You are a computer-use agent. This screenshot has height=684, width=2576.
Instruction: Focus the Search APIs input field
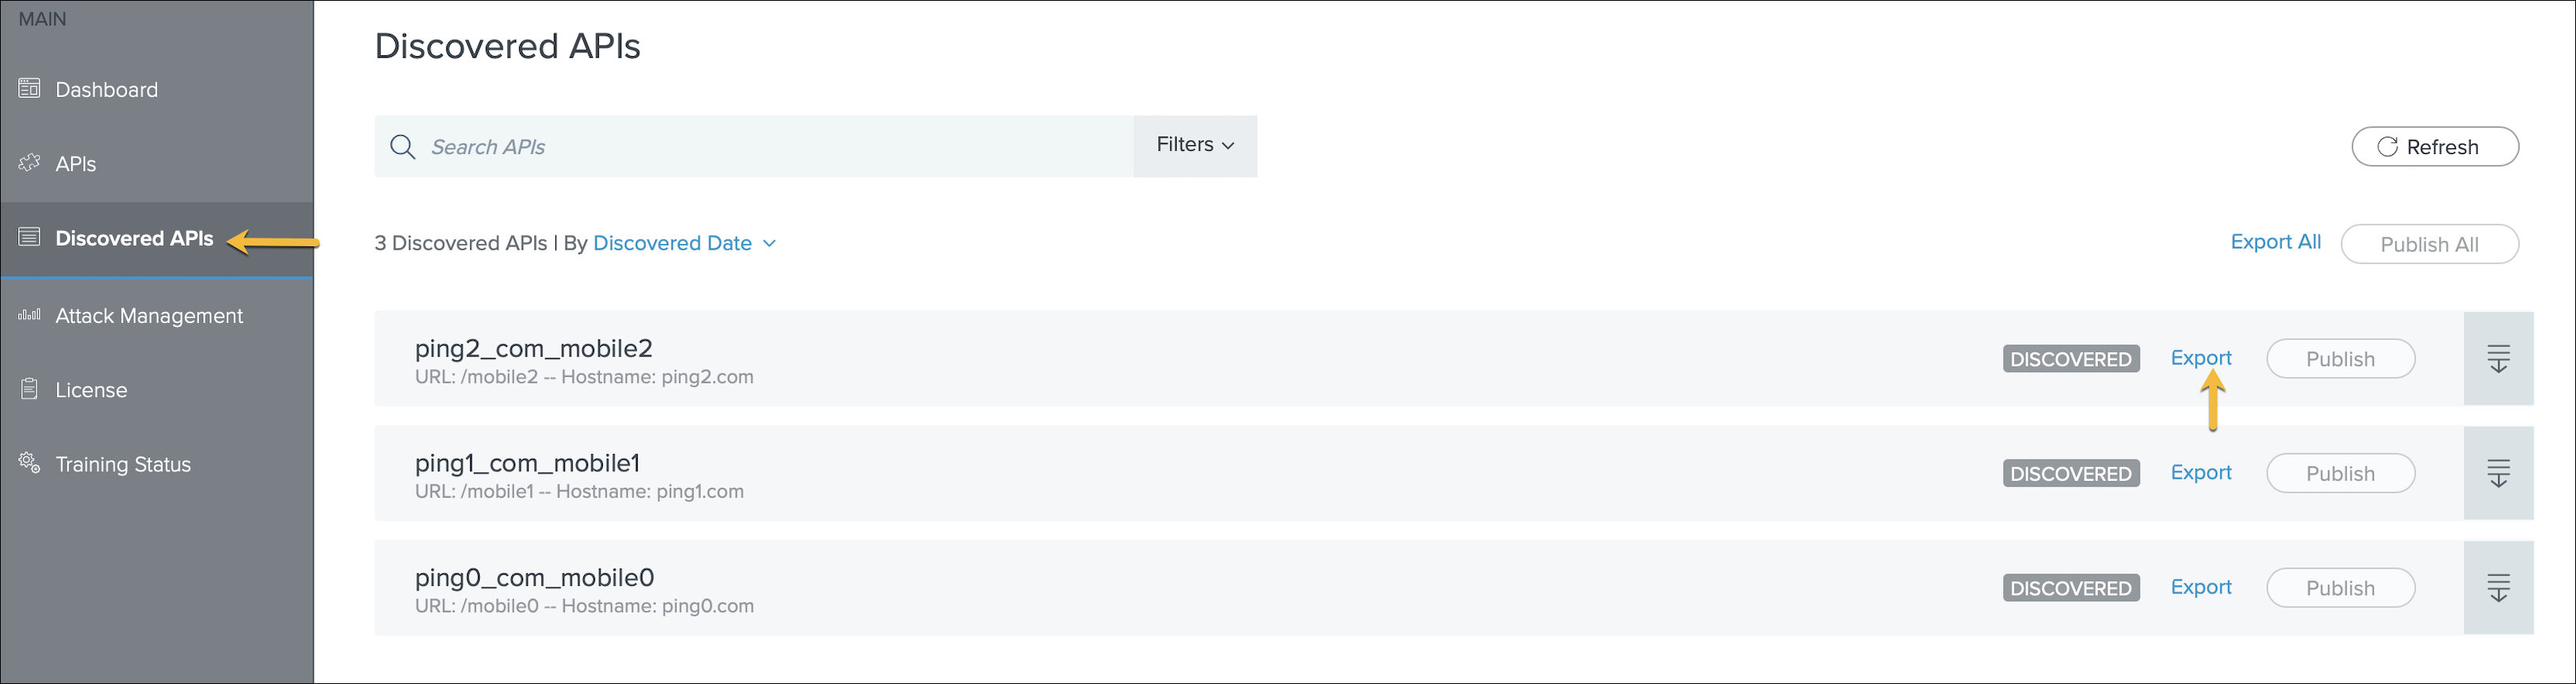[x=770, y=147]
